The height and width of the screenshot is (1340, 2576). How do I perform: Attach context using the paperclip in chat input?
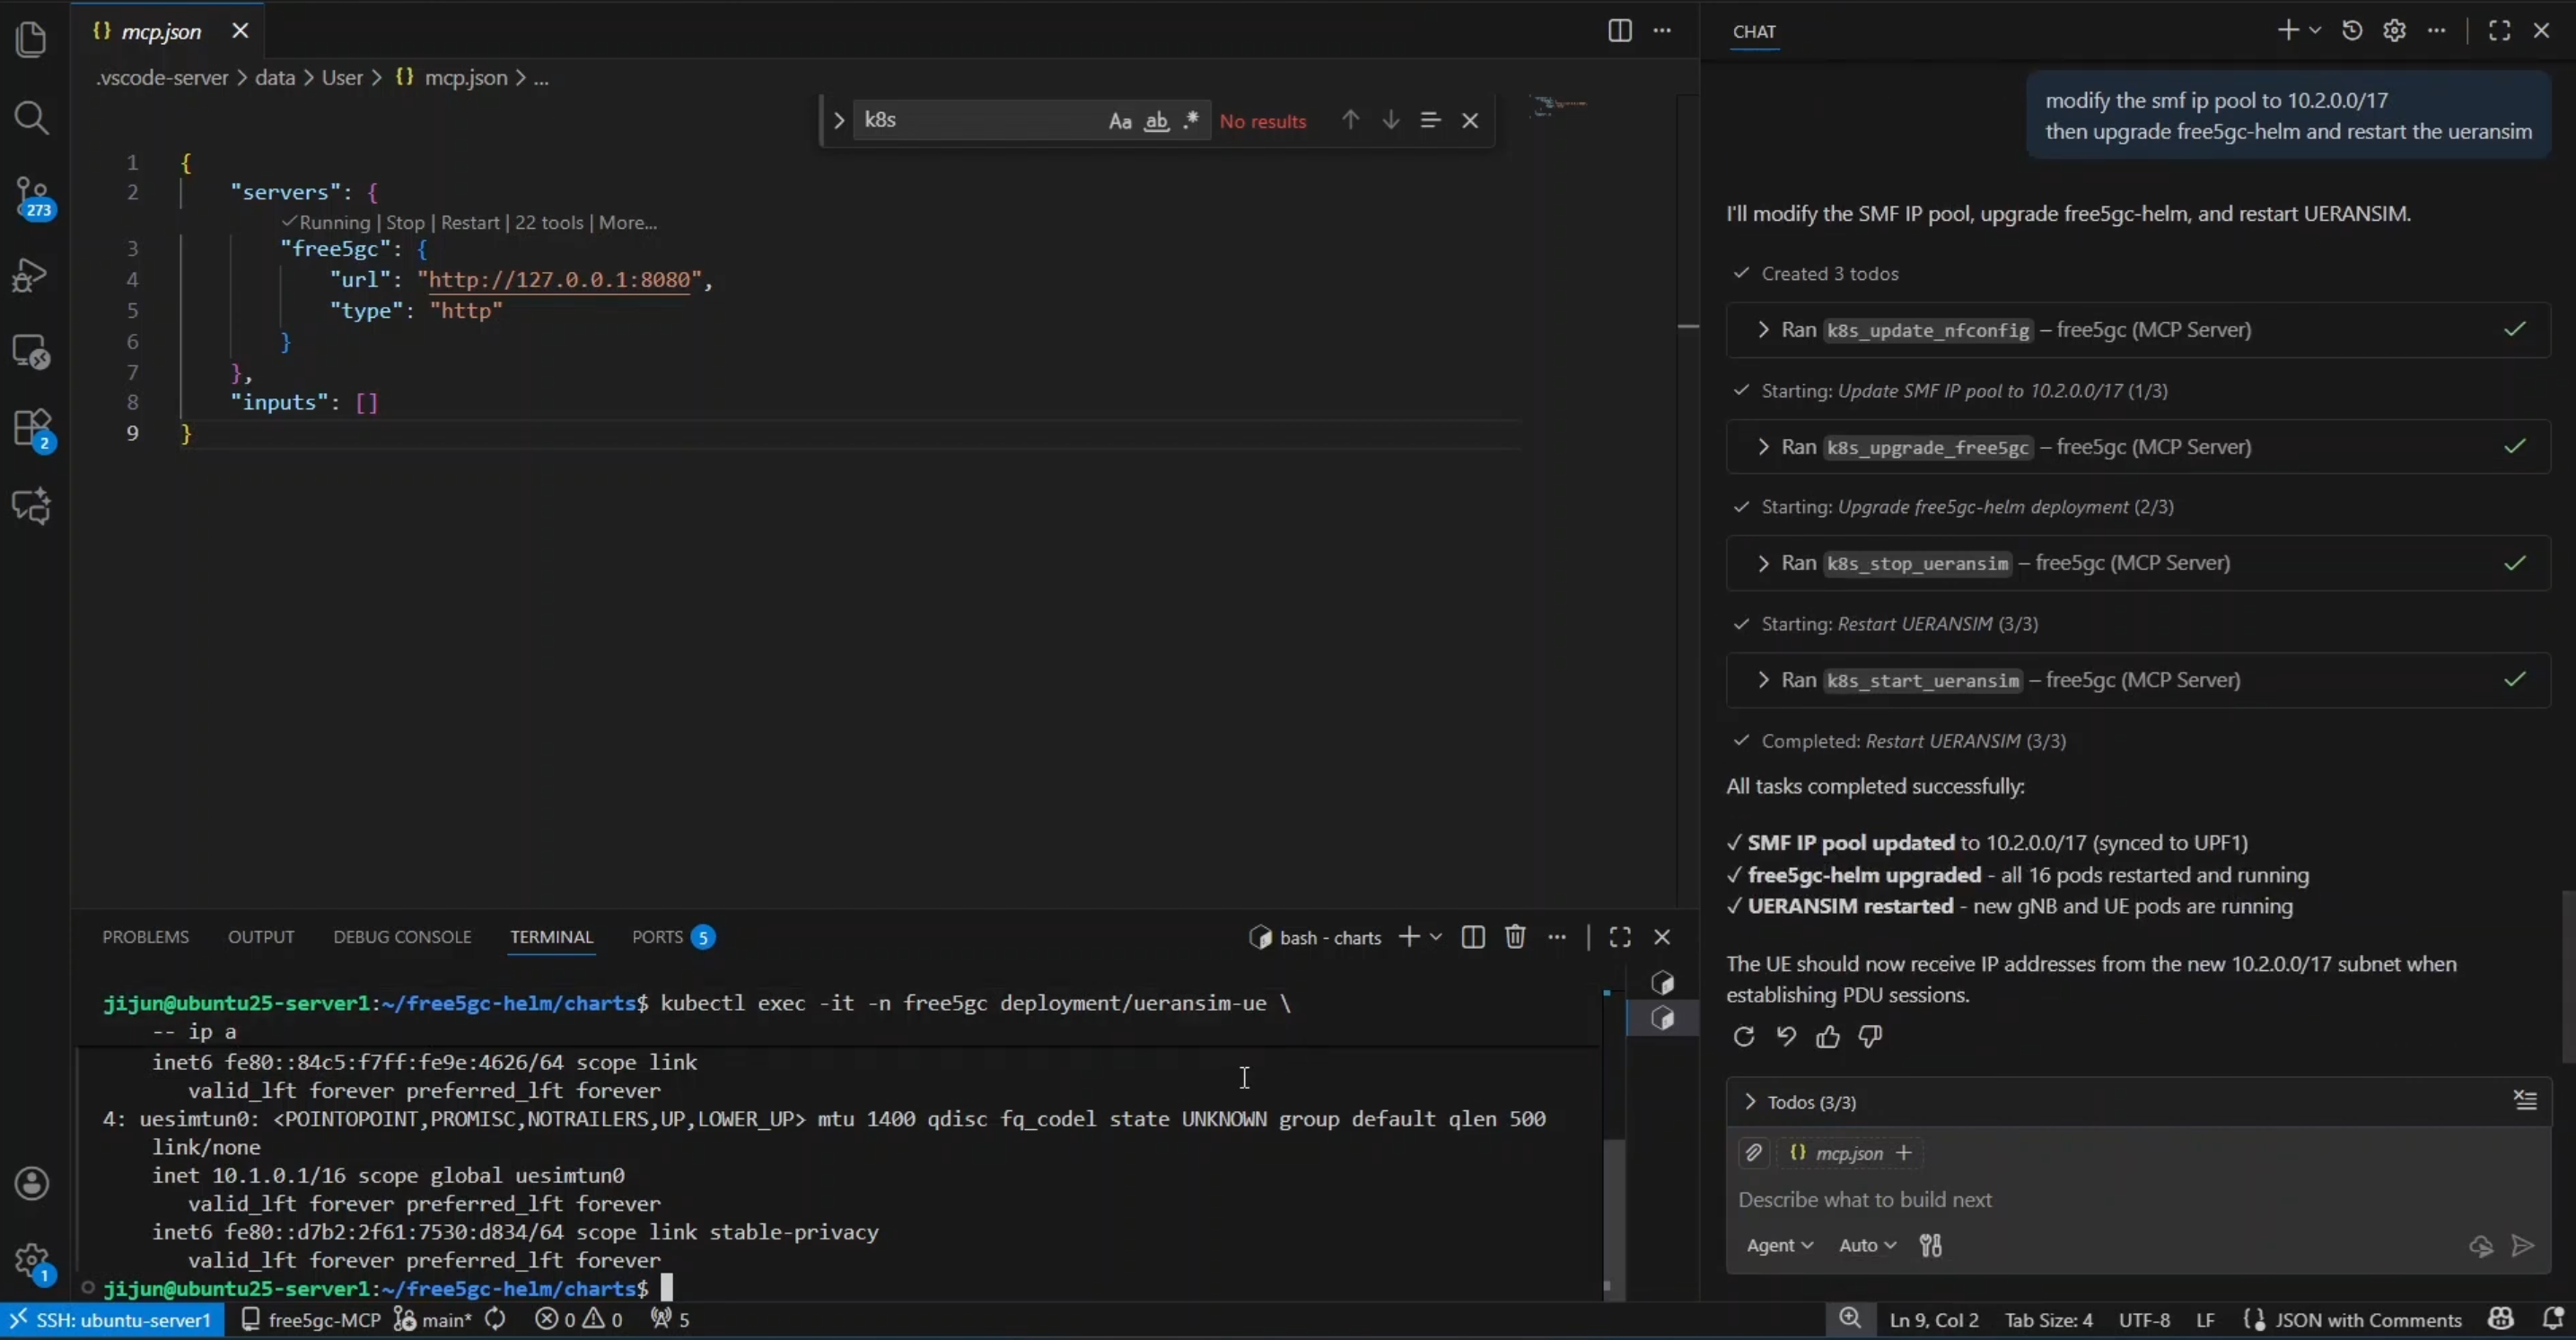tap(1753, 1152)
